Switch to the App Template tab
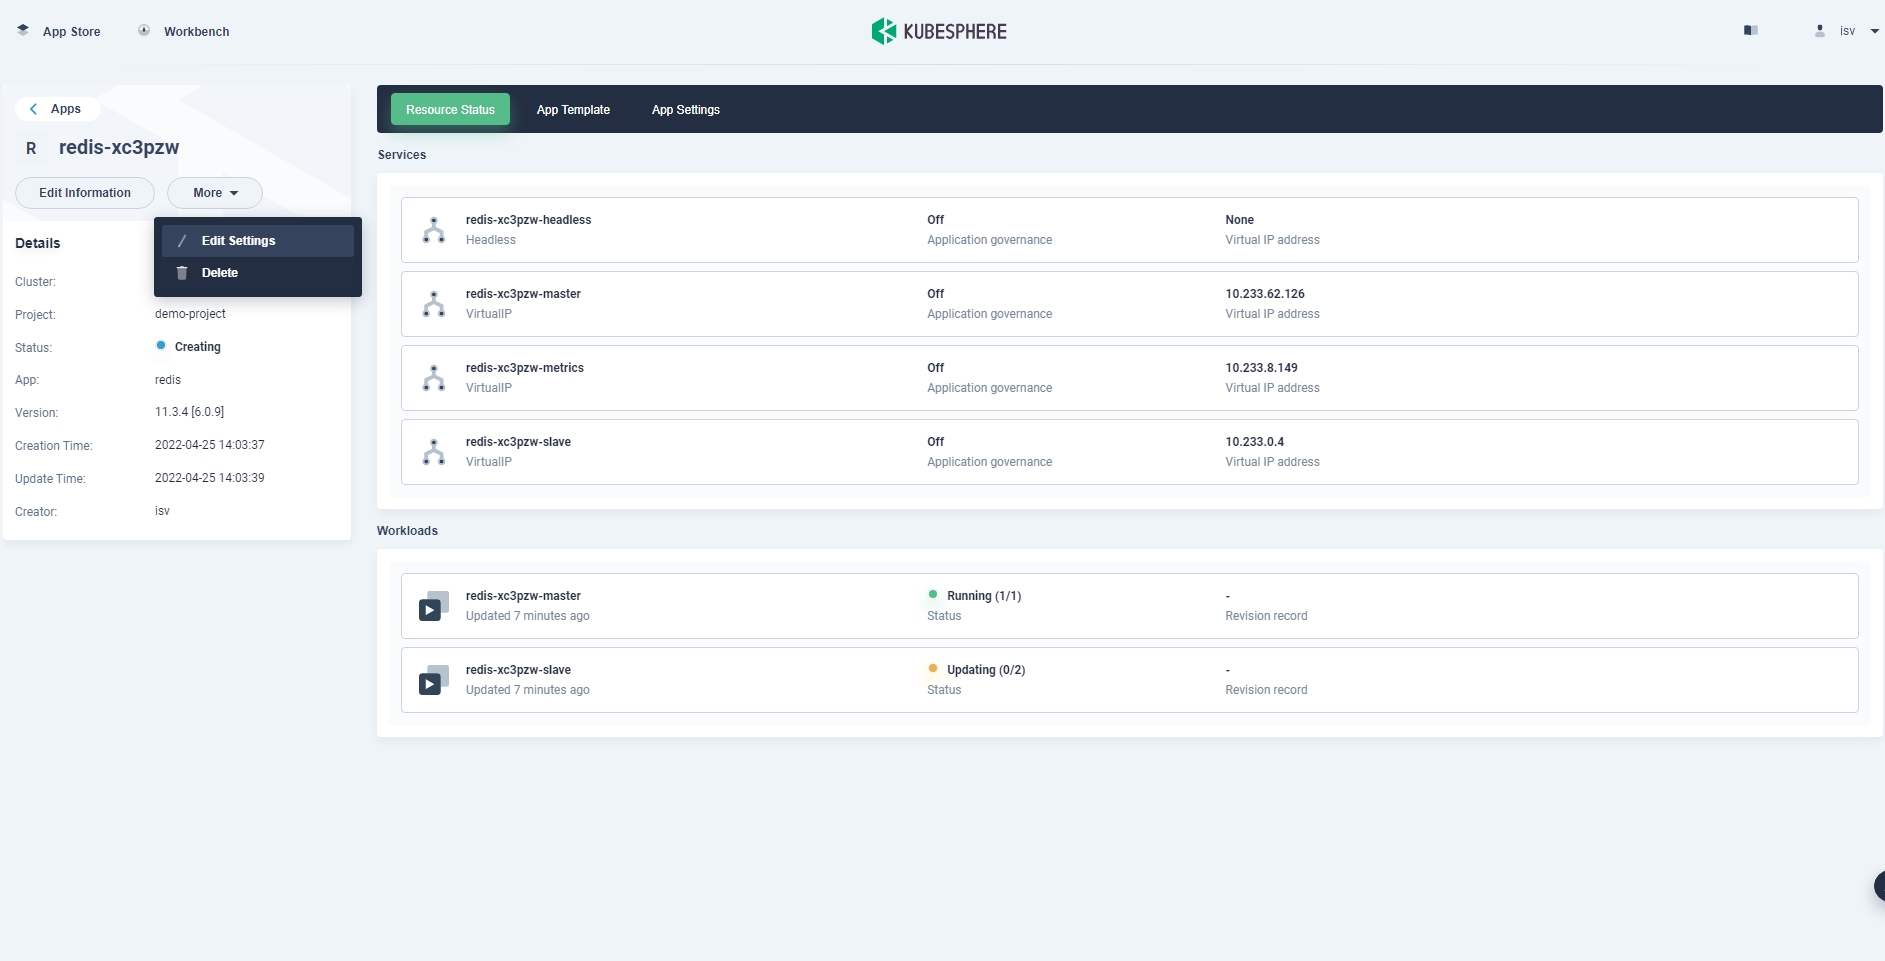Viewport: 1885px width, 961px height. pyautogui.click(x=573, y=110)
